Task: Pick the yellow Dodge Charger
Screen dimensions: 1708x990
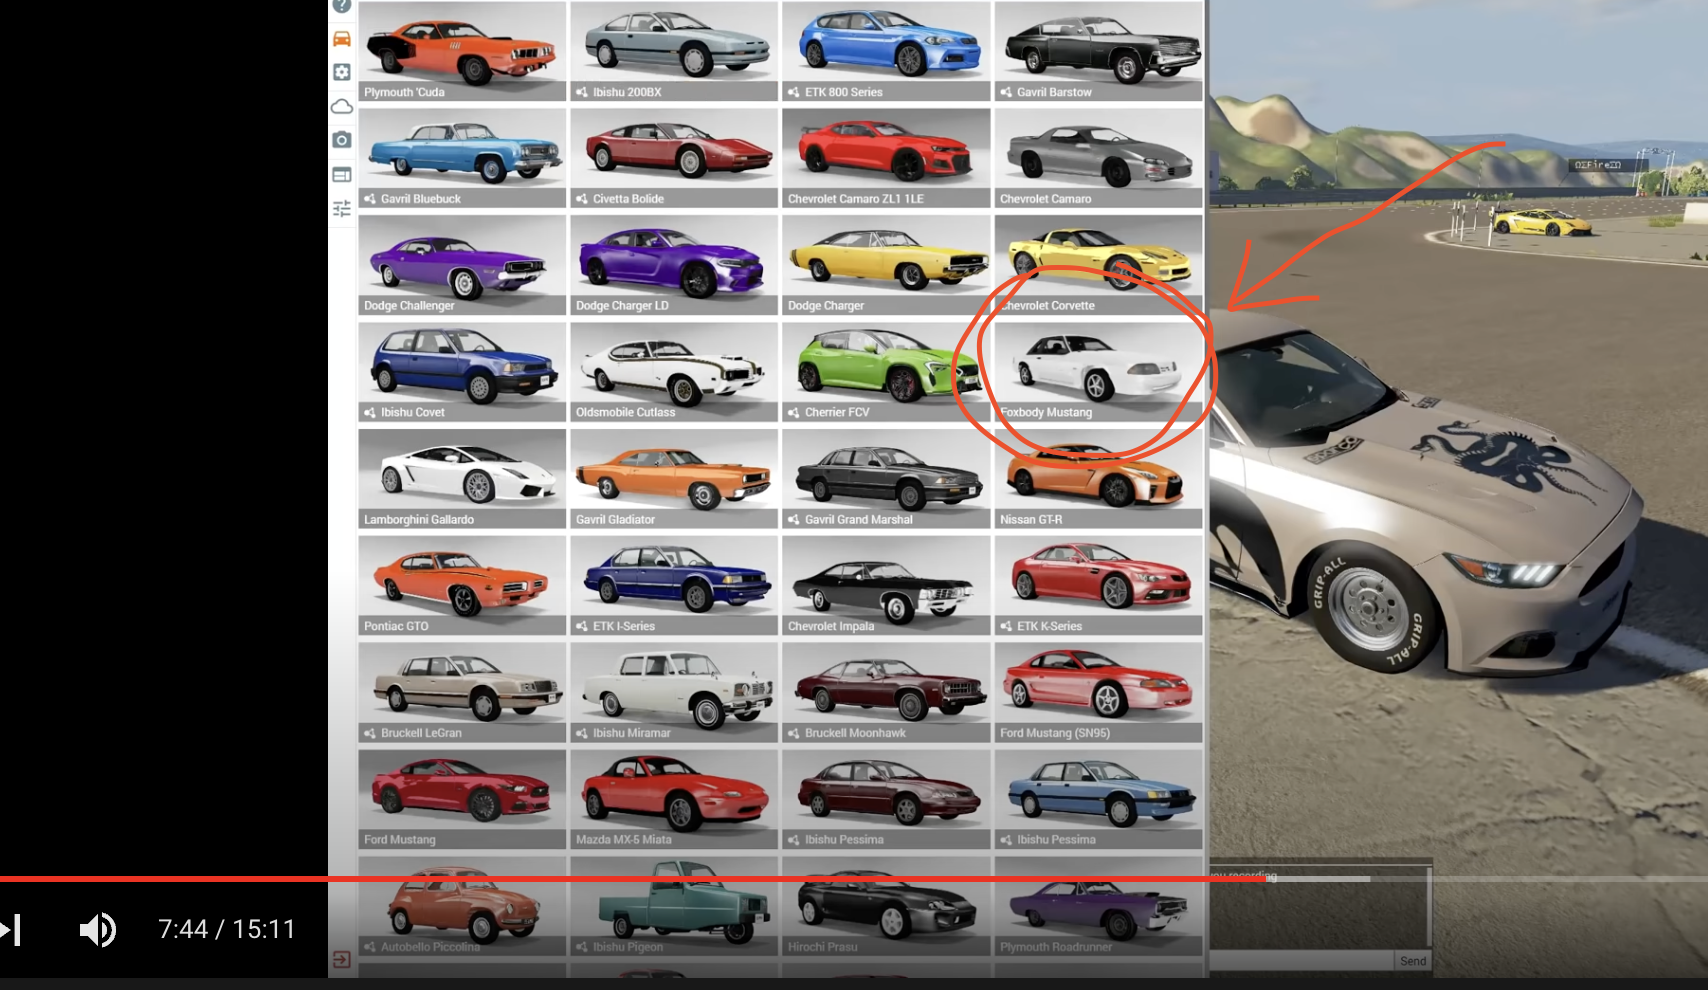Action: (x=886, y=265)
